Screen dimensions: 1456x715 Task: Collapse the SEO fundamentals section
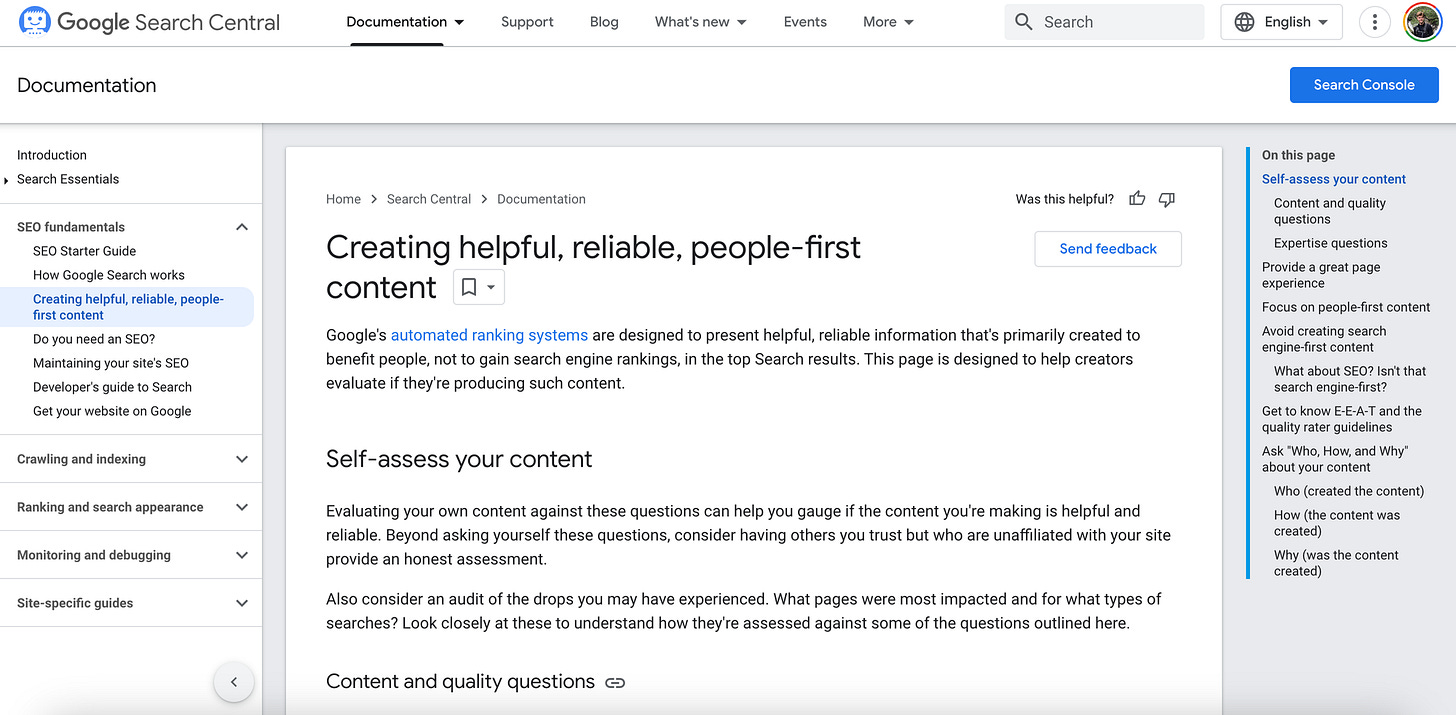point(241,227)
